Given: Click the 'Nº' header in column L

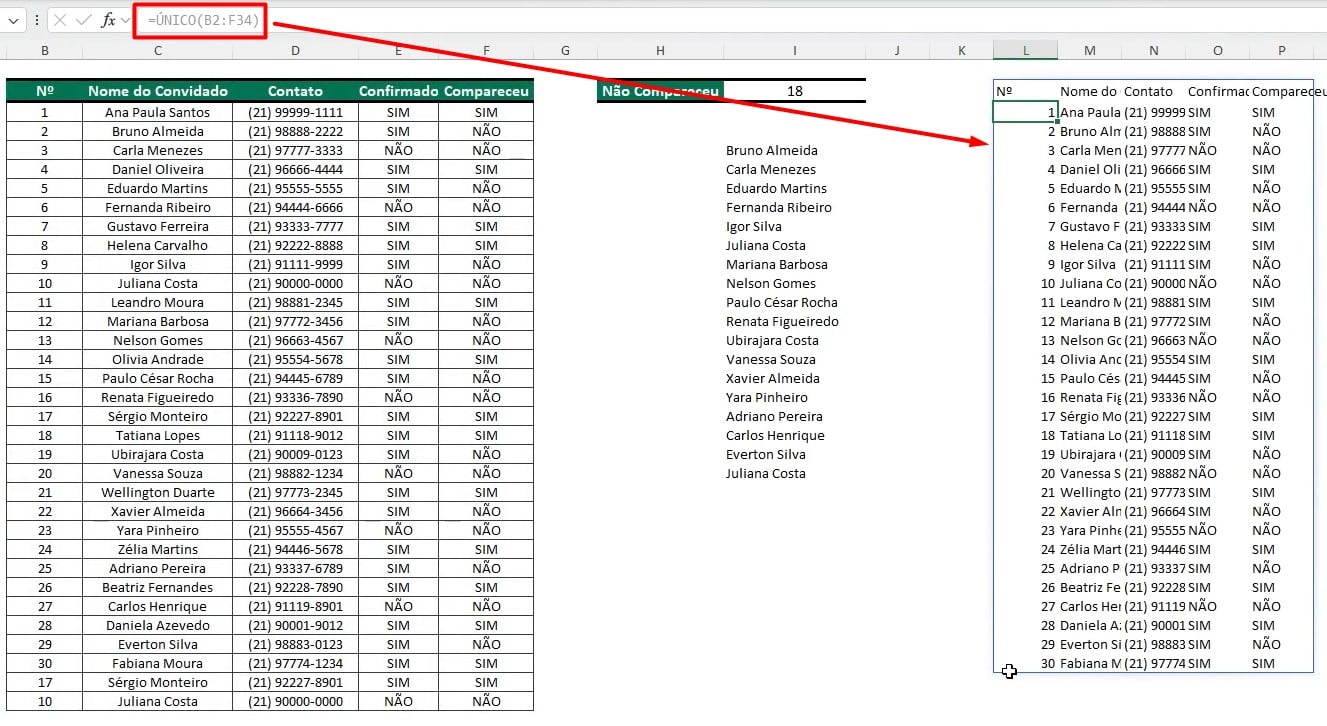Looking at the screenshot, I should (x=1025, y=91).
